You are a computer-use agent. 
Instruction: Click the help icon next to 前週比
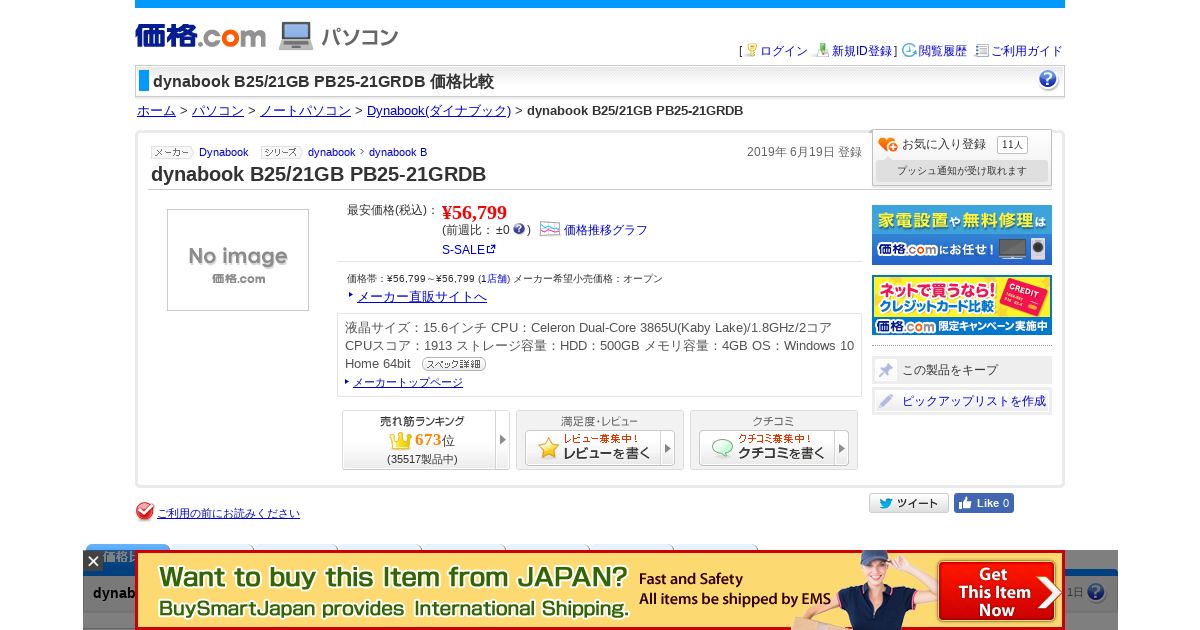click(519, 229)
